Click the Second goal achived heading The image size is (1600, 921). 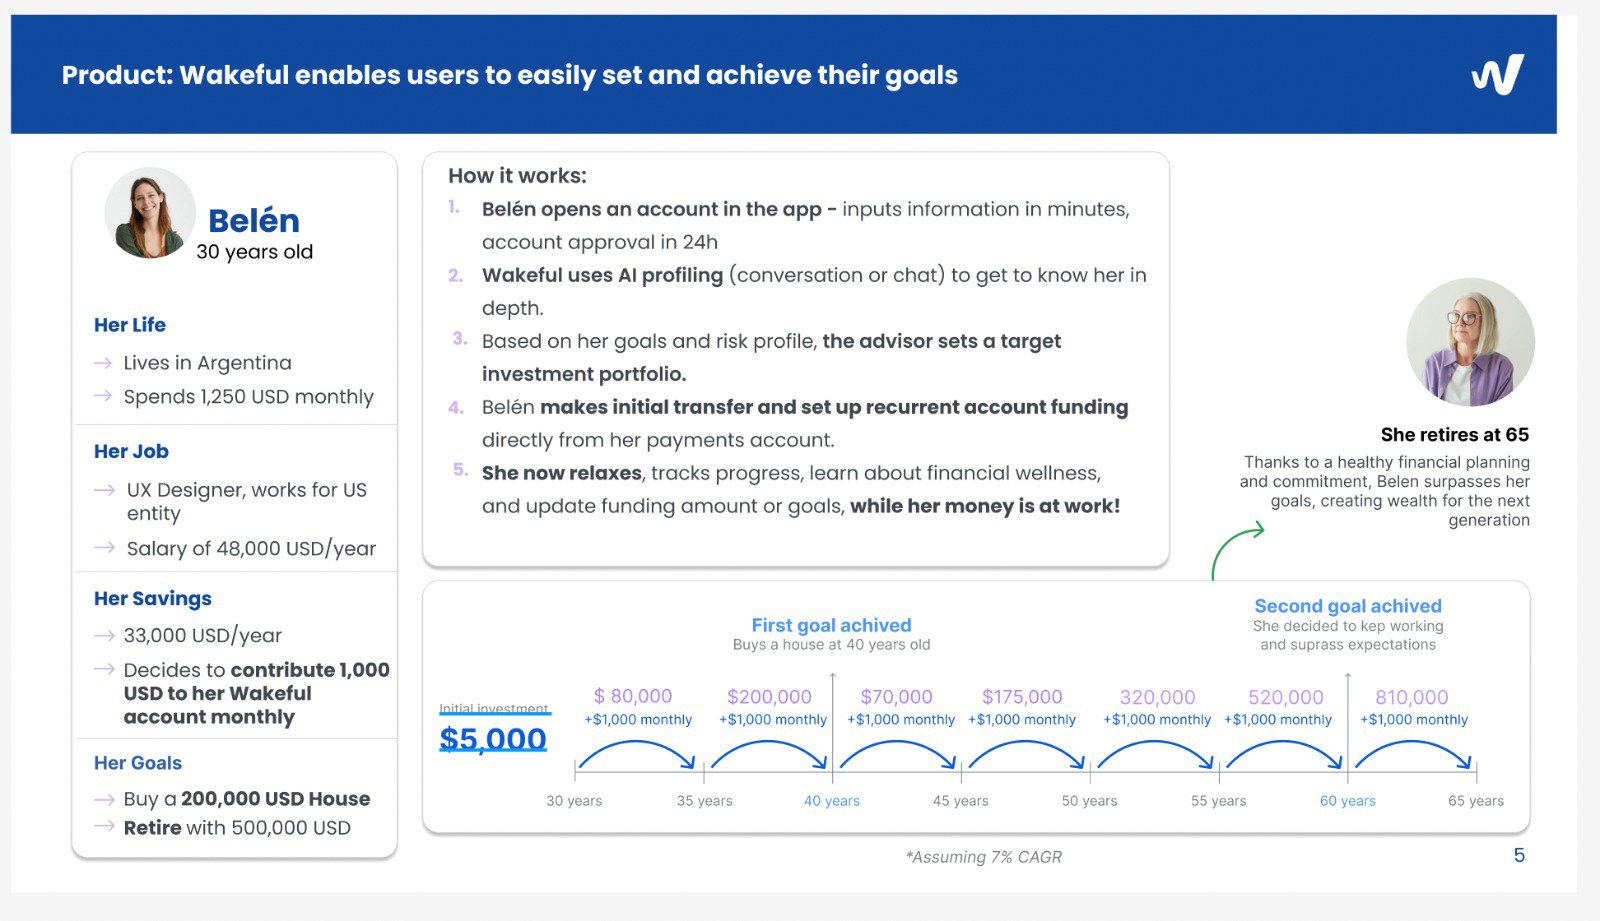pos(1347,606)
